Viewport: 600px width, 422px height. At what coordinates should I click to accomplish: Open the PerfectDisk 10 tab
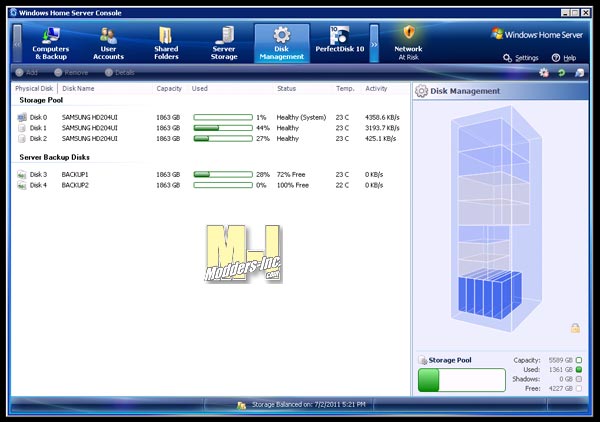pos(339,40)
